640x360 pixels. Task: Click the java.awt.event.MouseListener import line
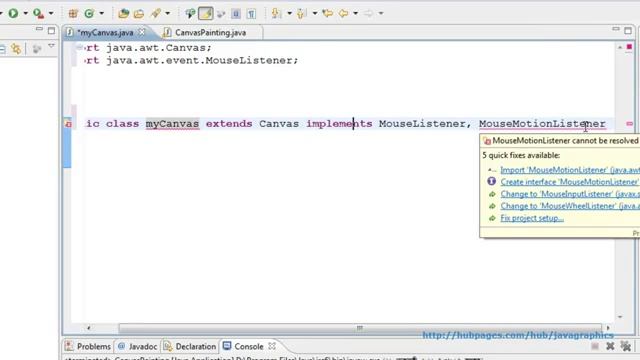point(192,60)
